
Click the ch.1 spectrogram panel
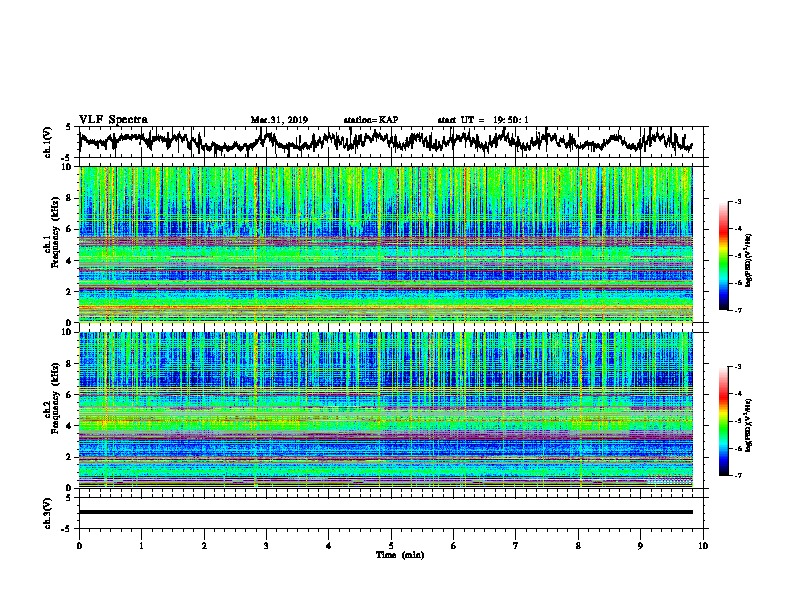(x=386, y=244)
